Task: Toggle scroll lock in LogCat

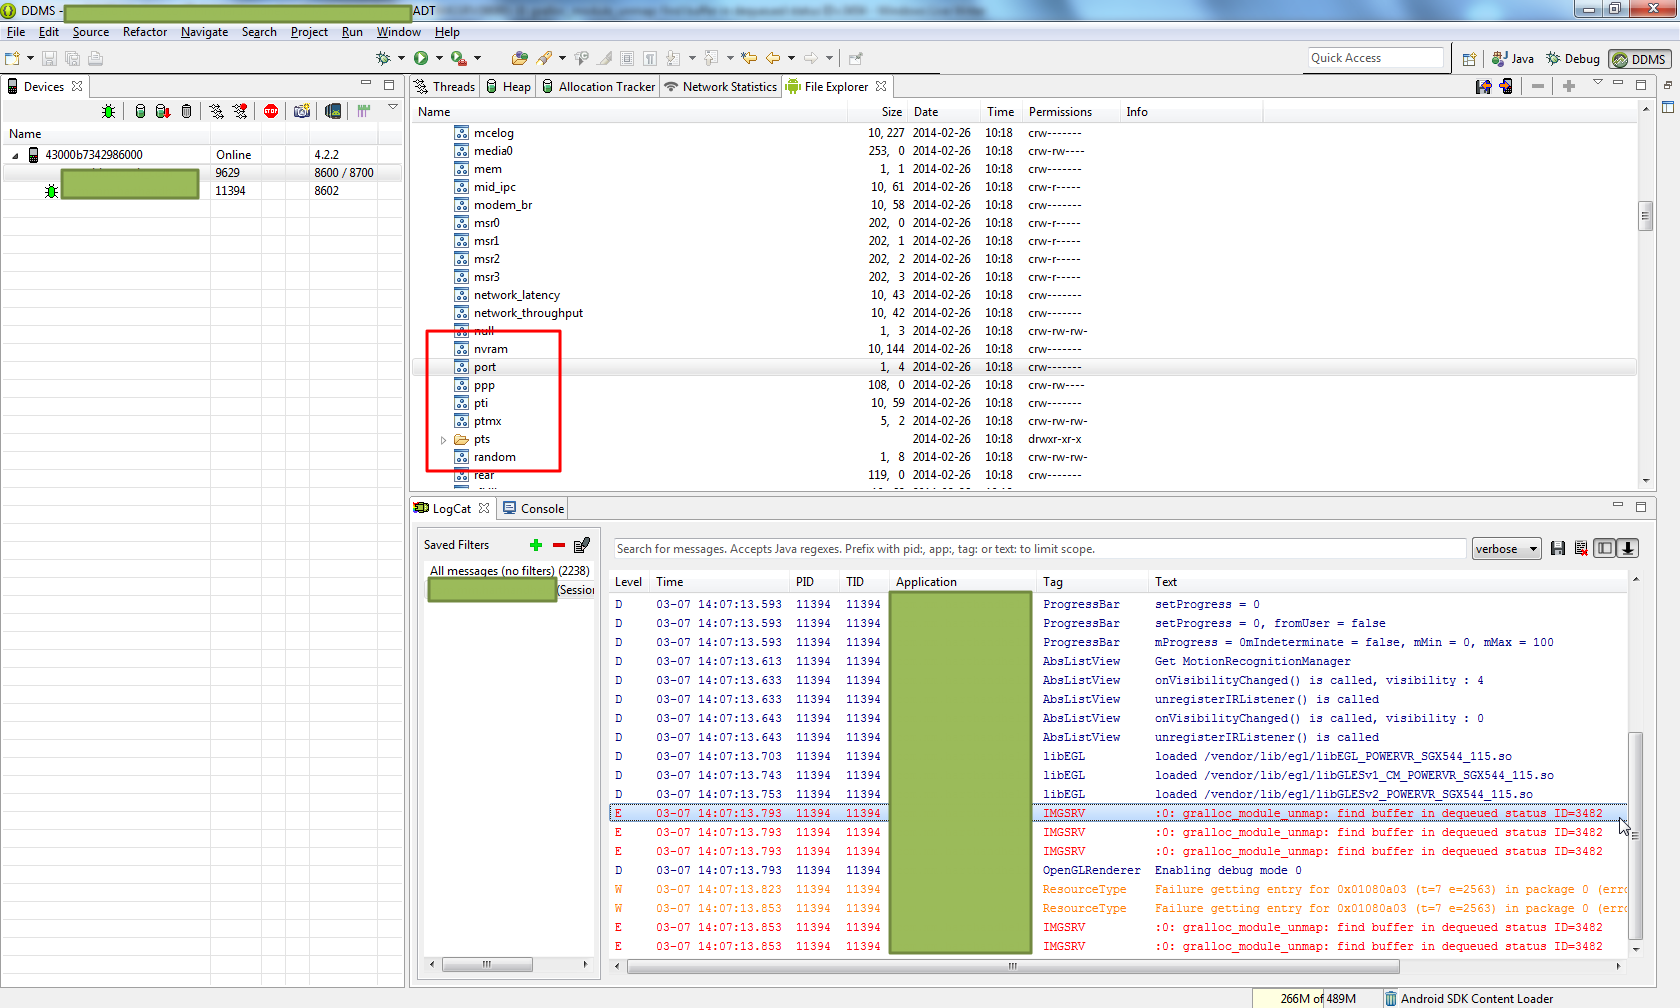Action: (x=1628, y=548)
